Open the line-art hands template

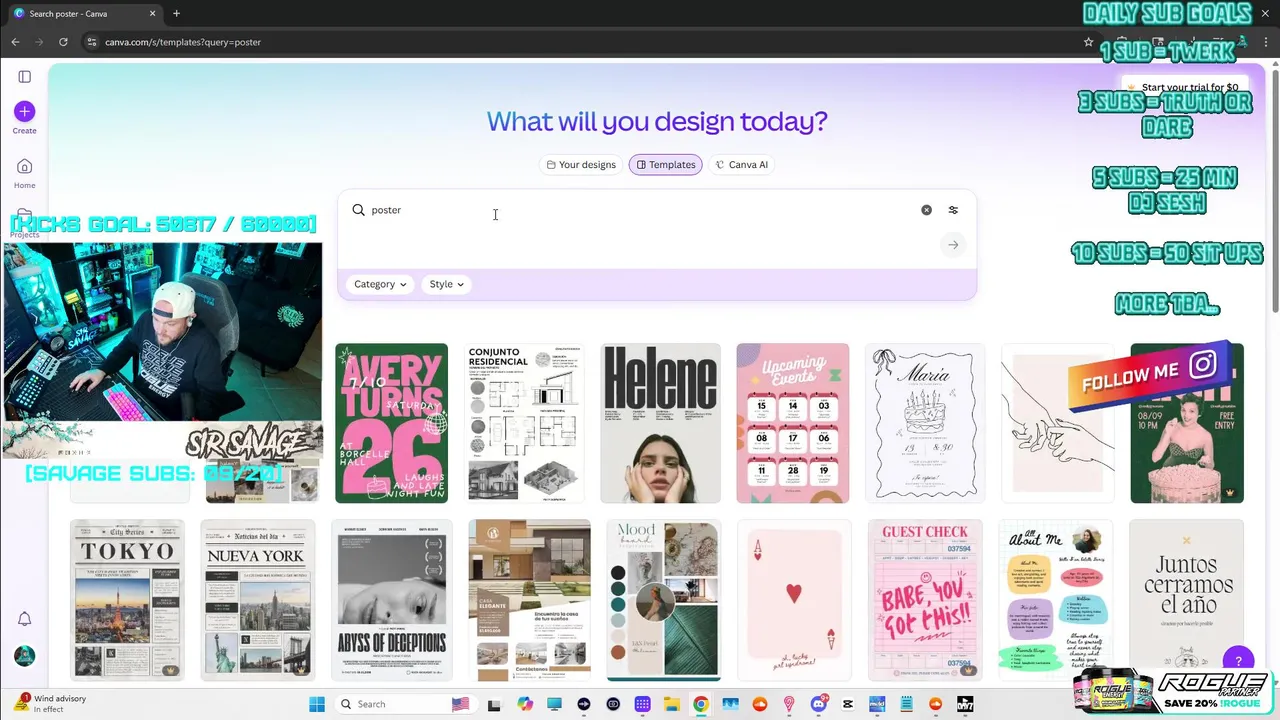tap(1057, 423)
